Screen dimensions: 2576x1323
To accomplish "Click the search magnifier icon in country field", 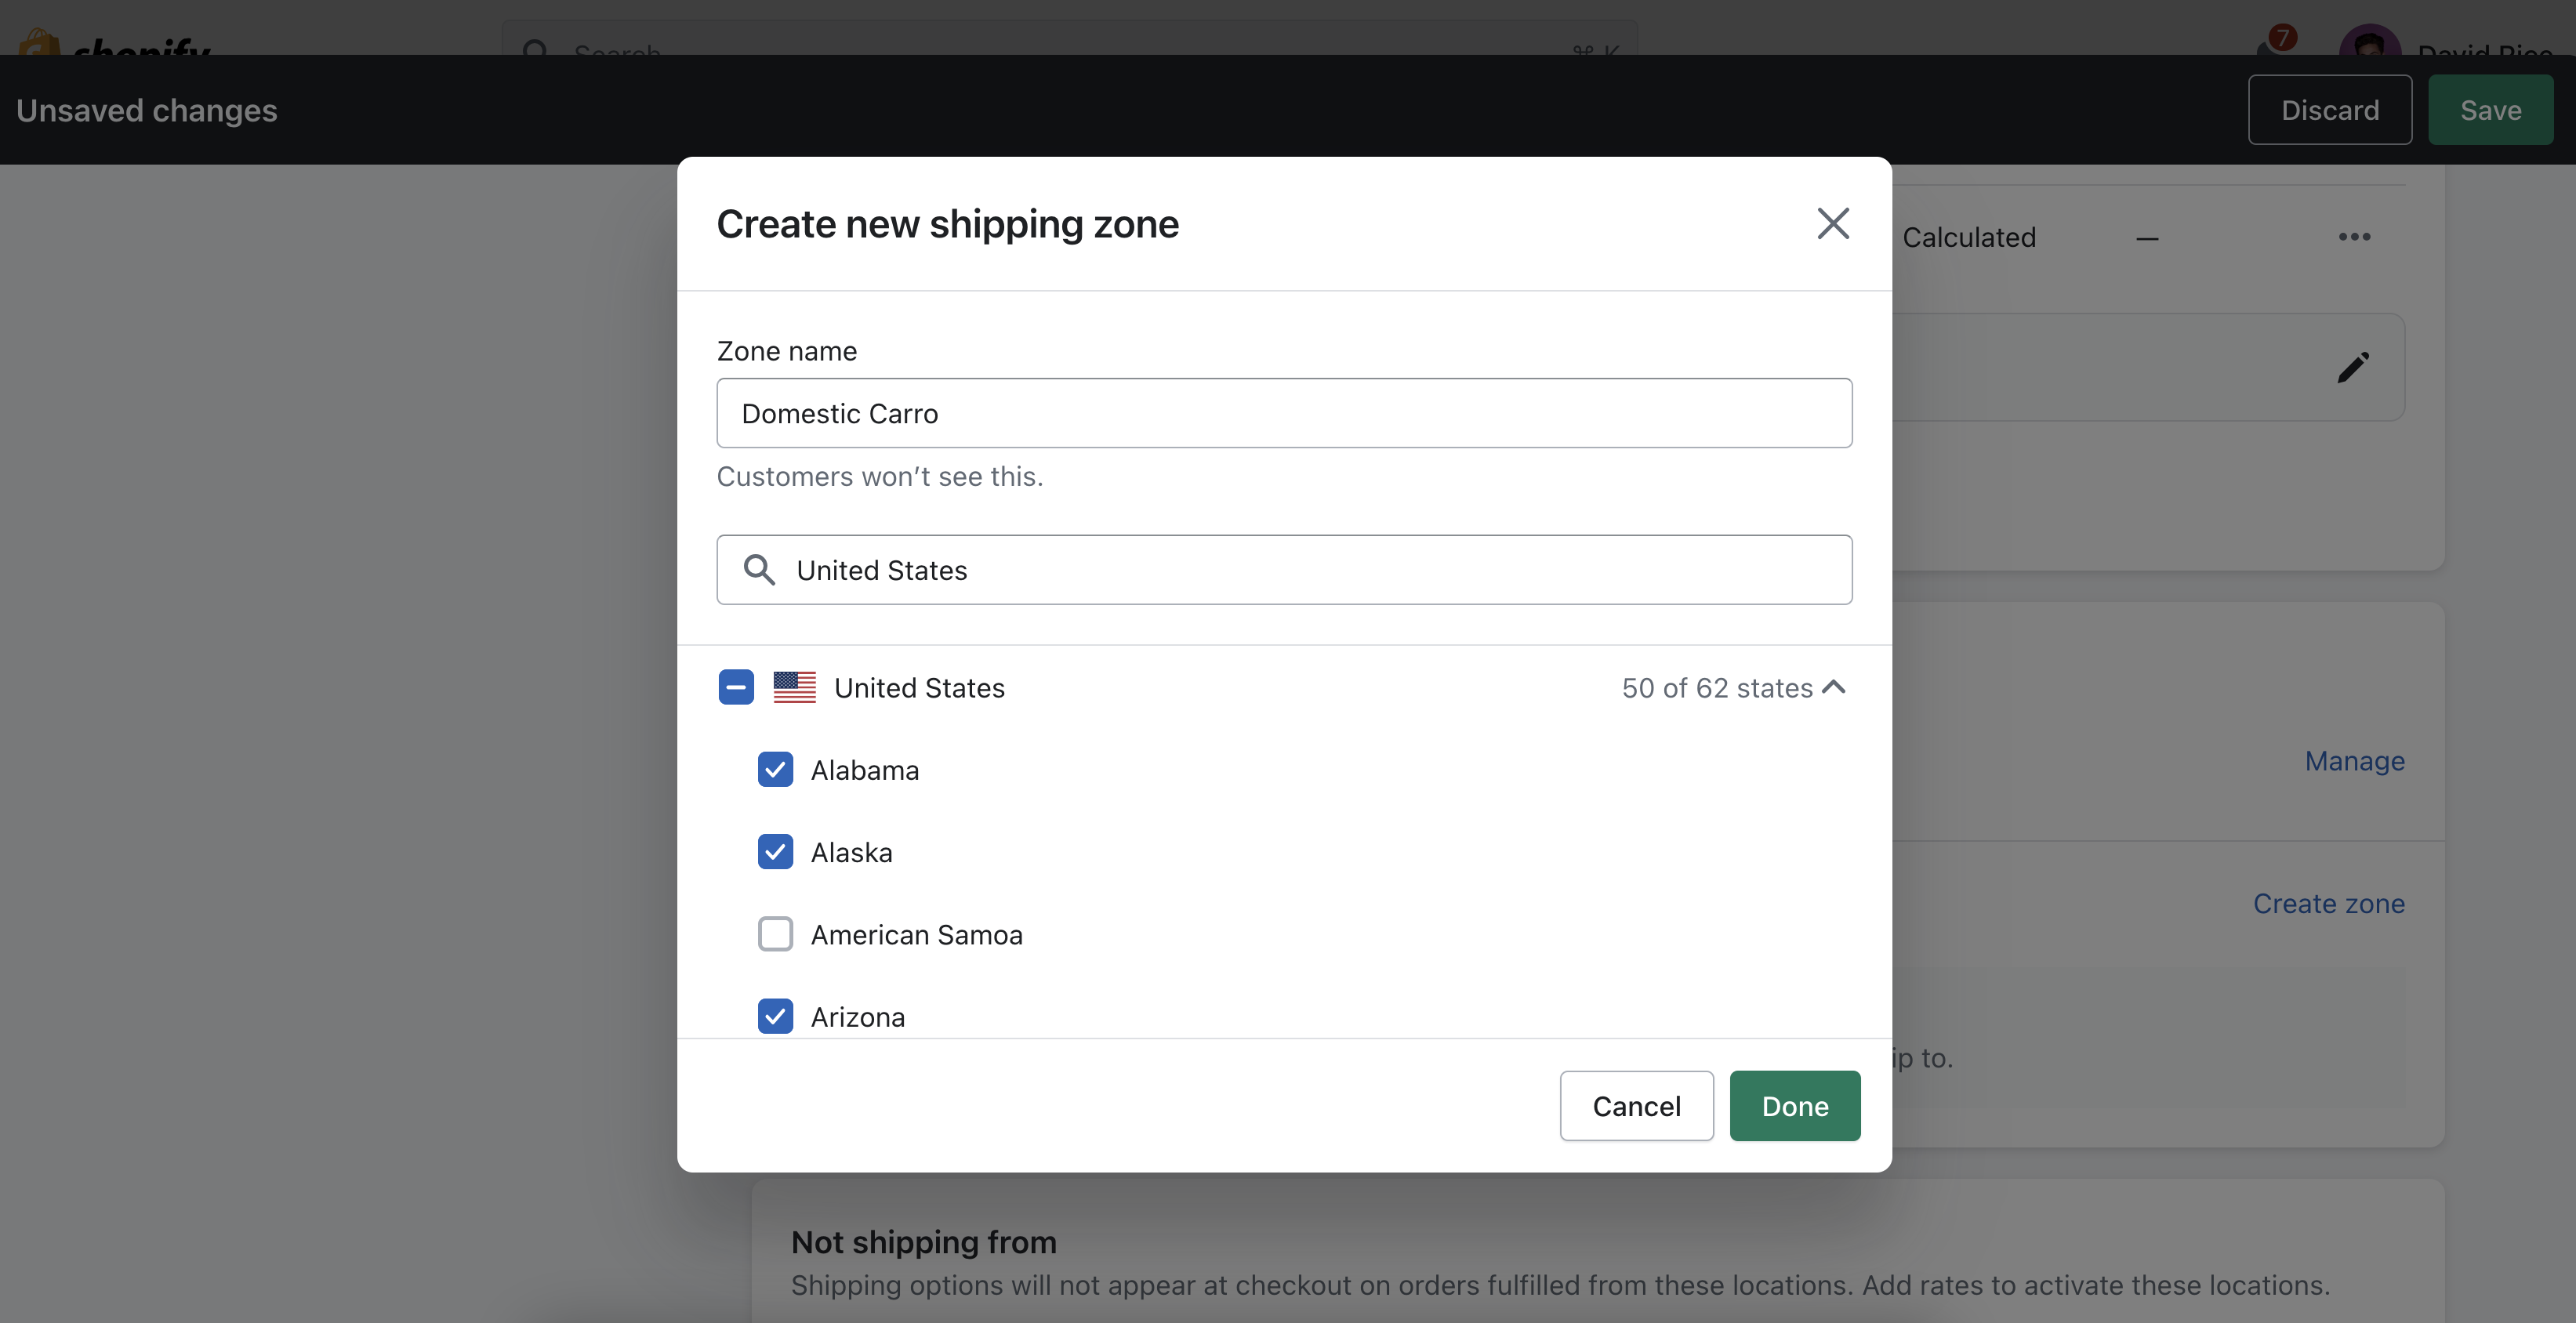I will coord(759,570).
